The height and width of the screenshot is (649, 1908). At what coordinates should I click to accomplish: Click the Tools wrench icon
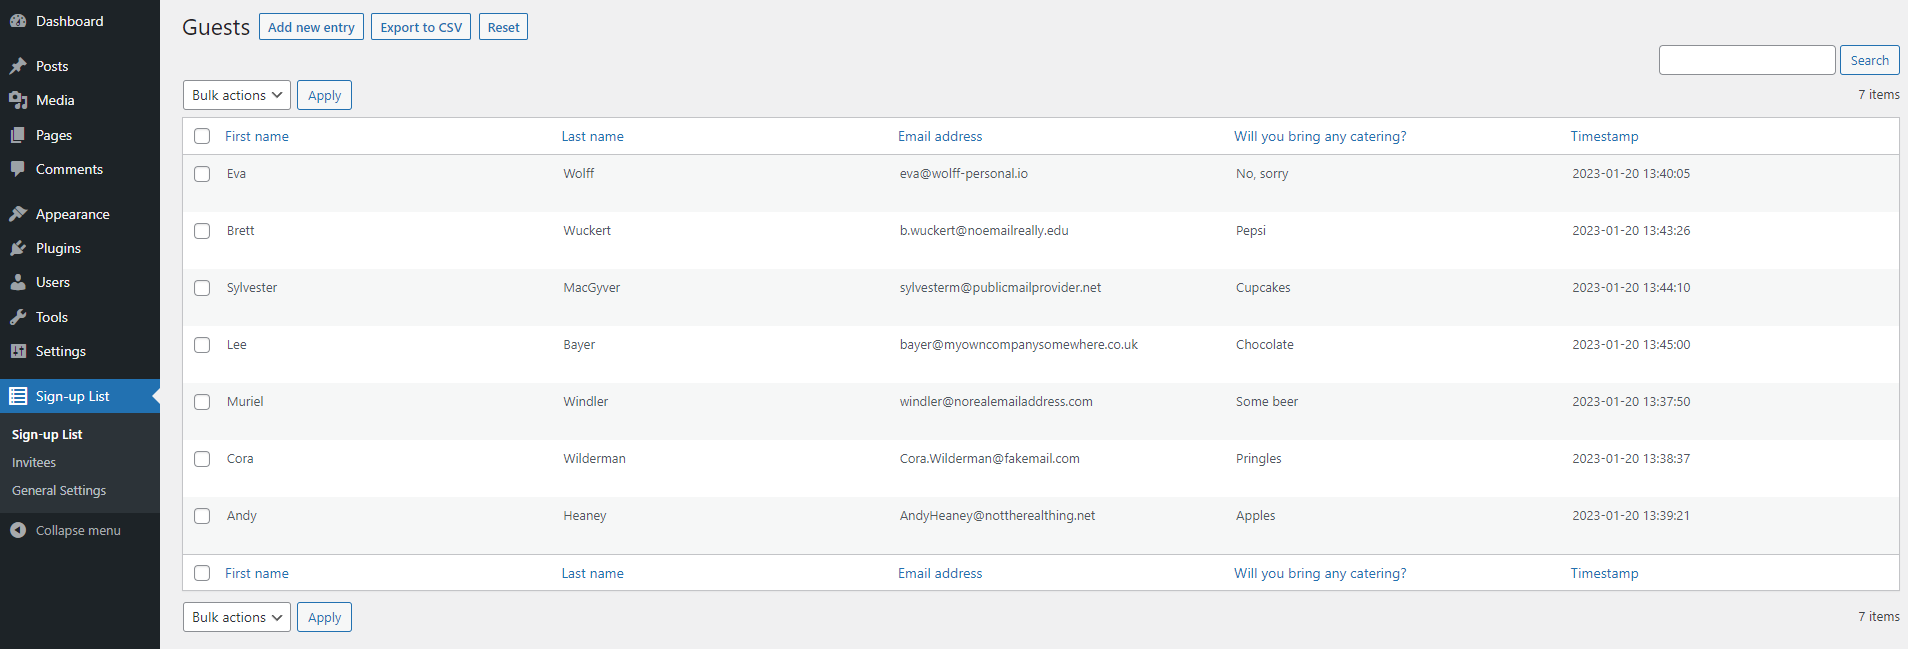tap(18, 317)
